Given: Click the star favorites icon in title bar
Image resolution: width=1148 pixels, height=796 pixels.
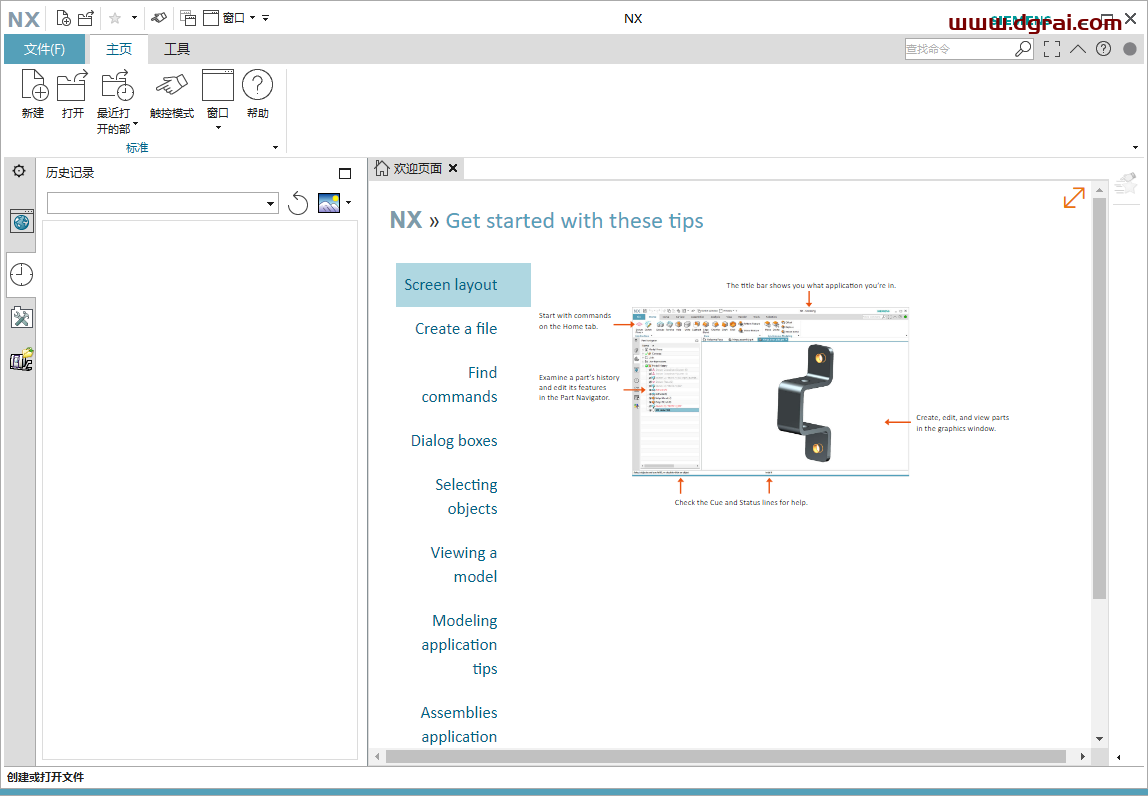Looking at the screenshot, I should tap(115, 18).
